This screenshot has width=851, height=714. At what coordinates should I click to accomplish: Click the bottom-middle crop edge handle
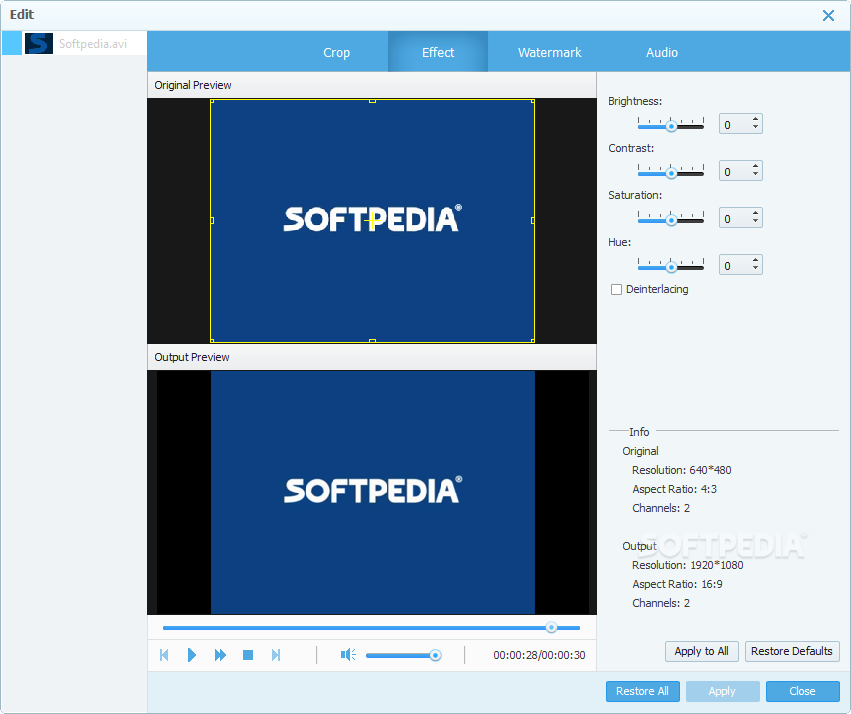click(x=372, y=341)
